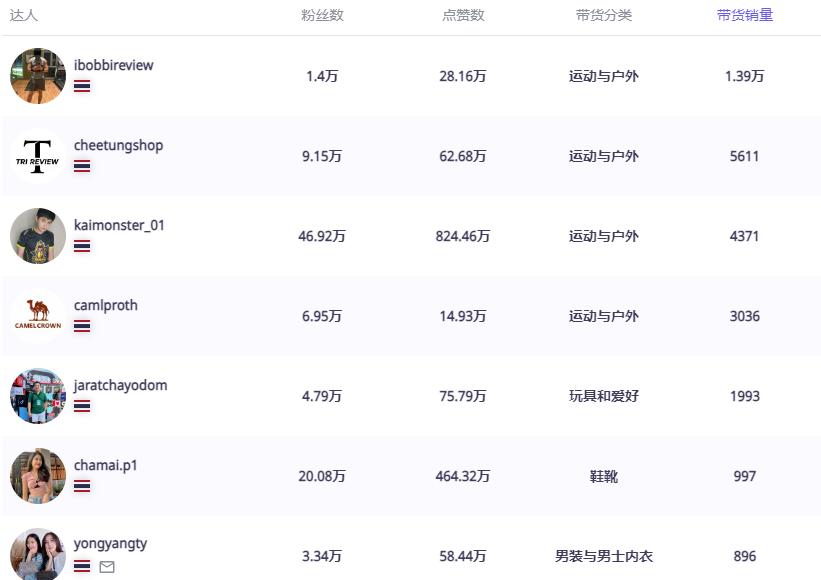Sort by 带货销量 column header
This screenshot has height=580, width=821.
[744, 16]
